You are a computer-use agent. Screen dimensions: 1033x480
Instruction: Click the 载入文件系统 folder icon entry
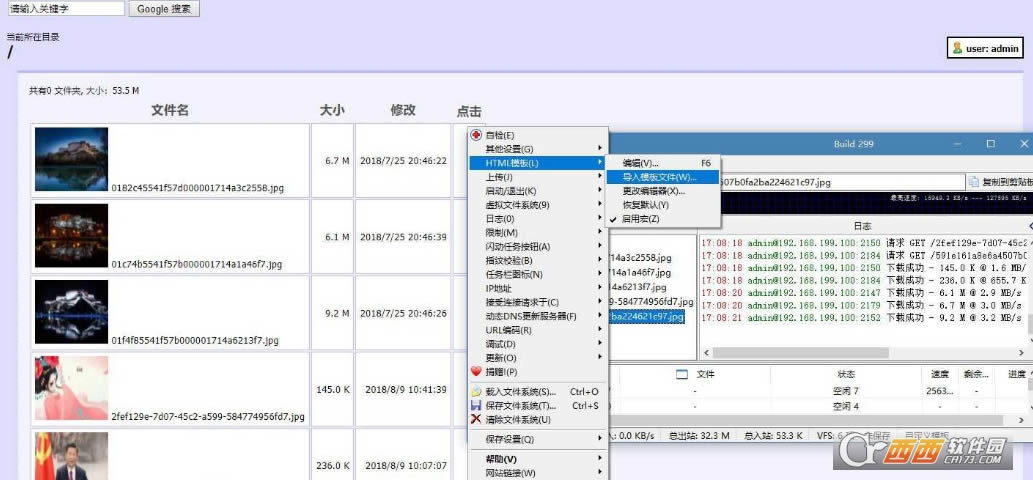(x=476, y=392)
